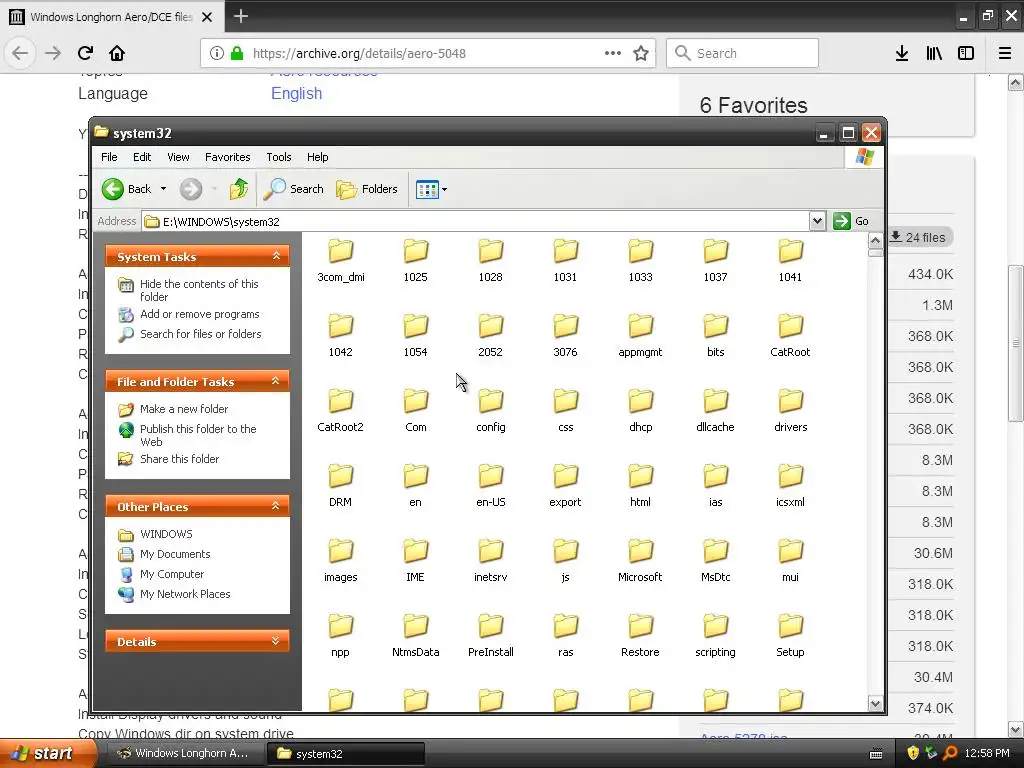Click the 24 files download button on archive.org
Viewport: 1024px width, 768px height.
click(918, 237)
